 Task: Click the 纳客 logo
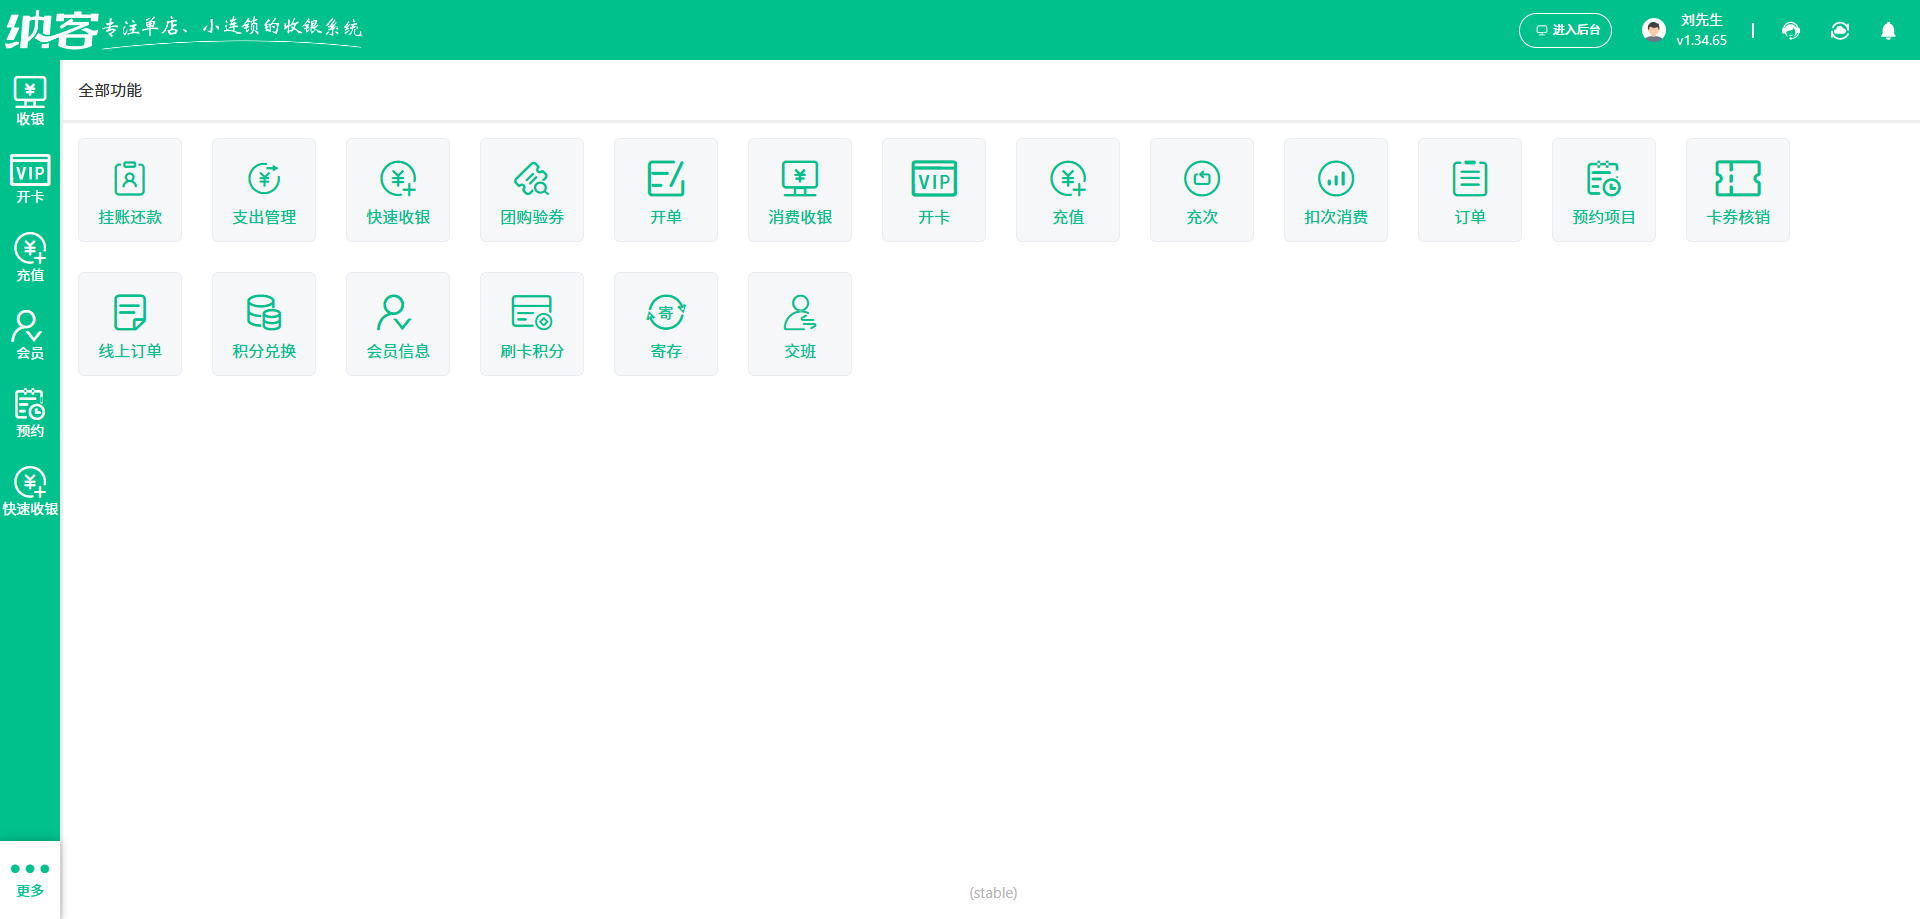(x=52, y=30)
